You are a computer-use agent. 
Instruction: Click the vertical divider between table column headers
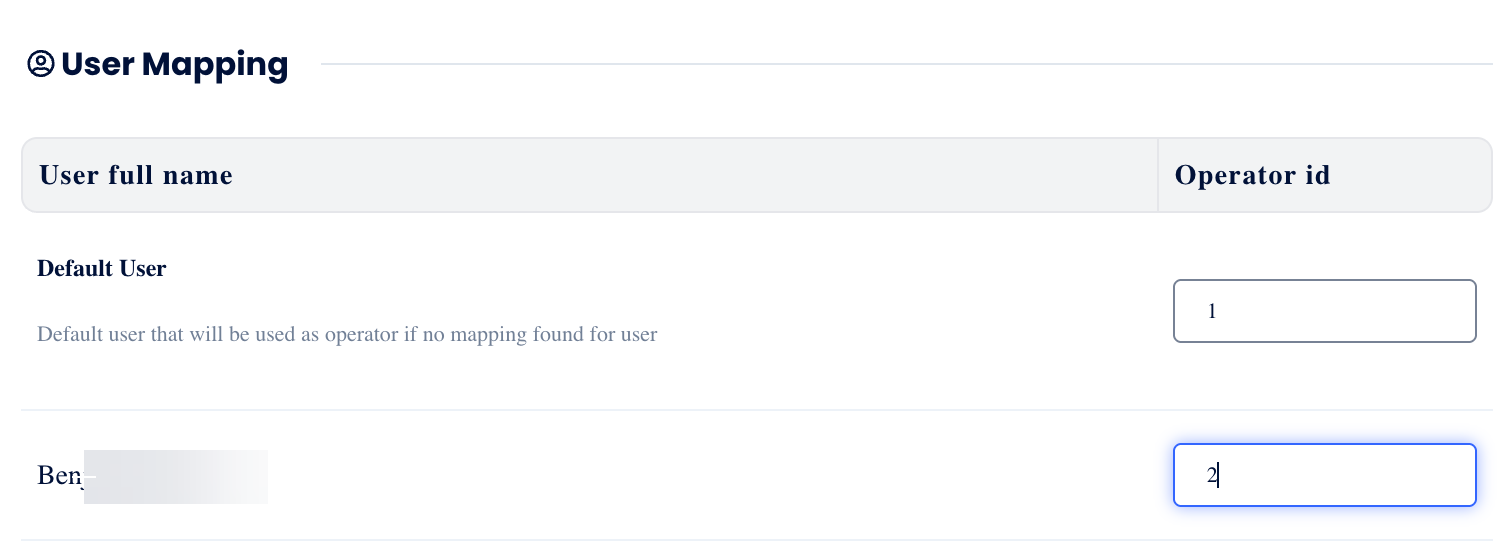[x=1158, y=176]
